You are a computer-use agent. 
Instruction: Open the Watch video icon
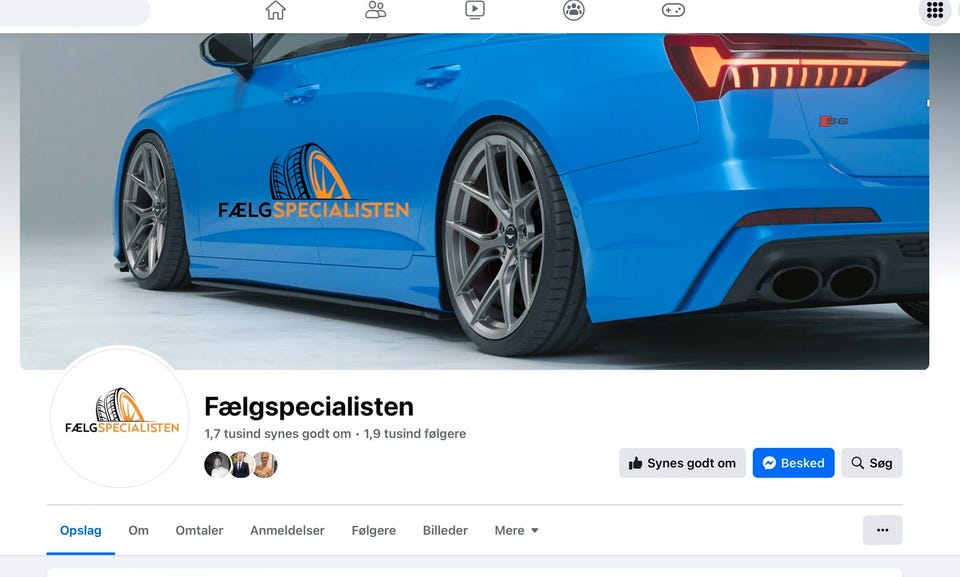click(x=474, y=10)
